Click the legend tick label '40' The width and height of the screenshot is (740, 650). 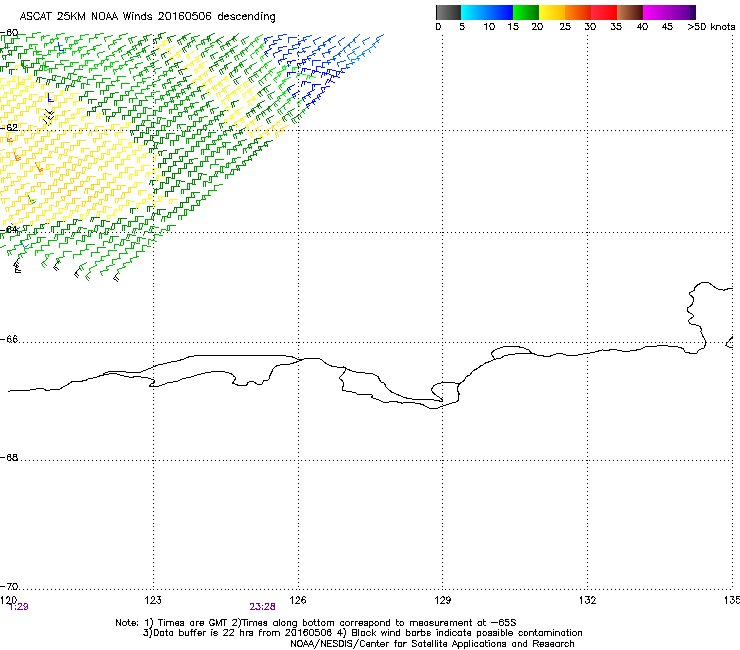point(642,27)
